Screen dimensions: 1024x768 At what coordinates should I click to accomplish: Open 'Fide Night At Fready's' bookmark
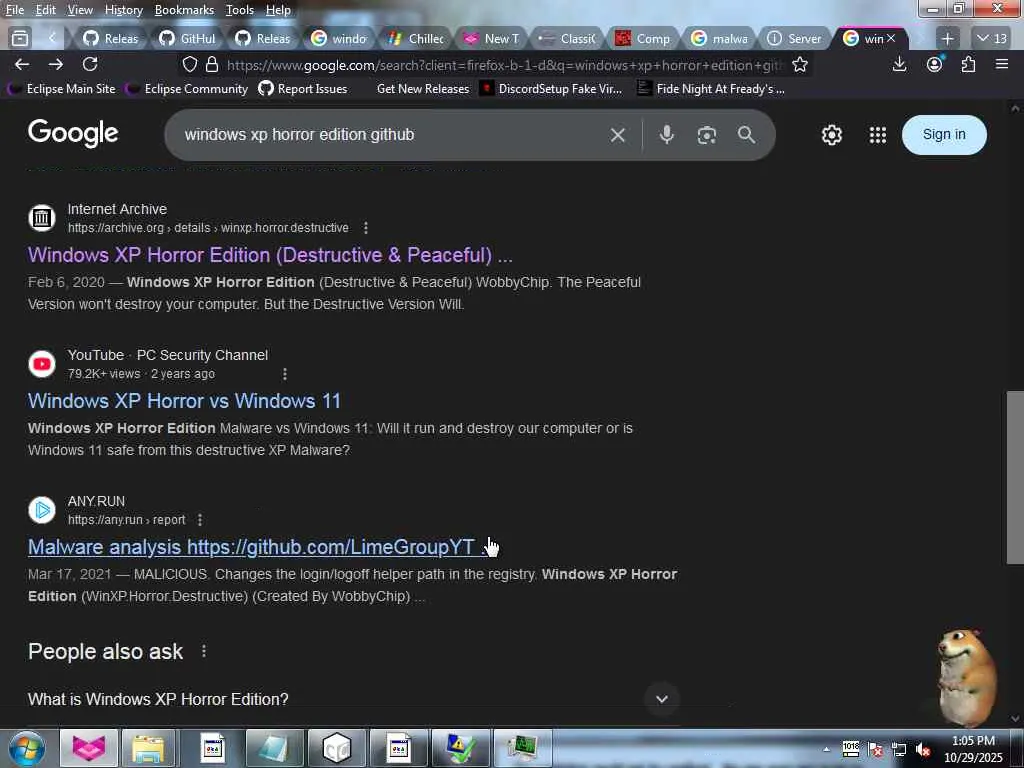click(x=711, y=88)
